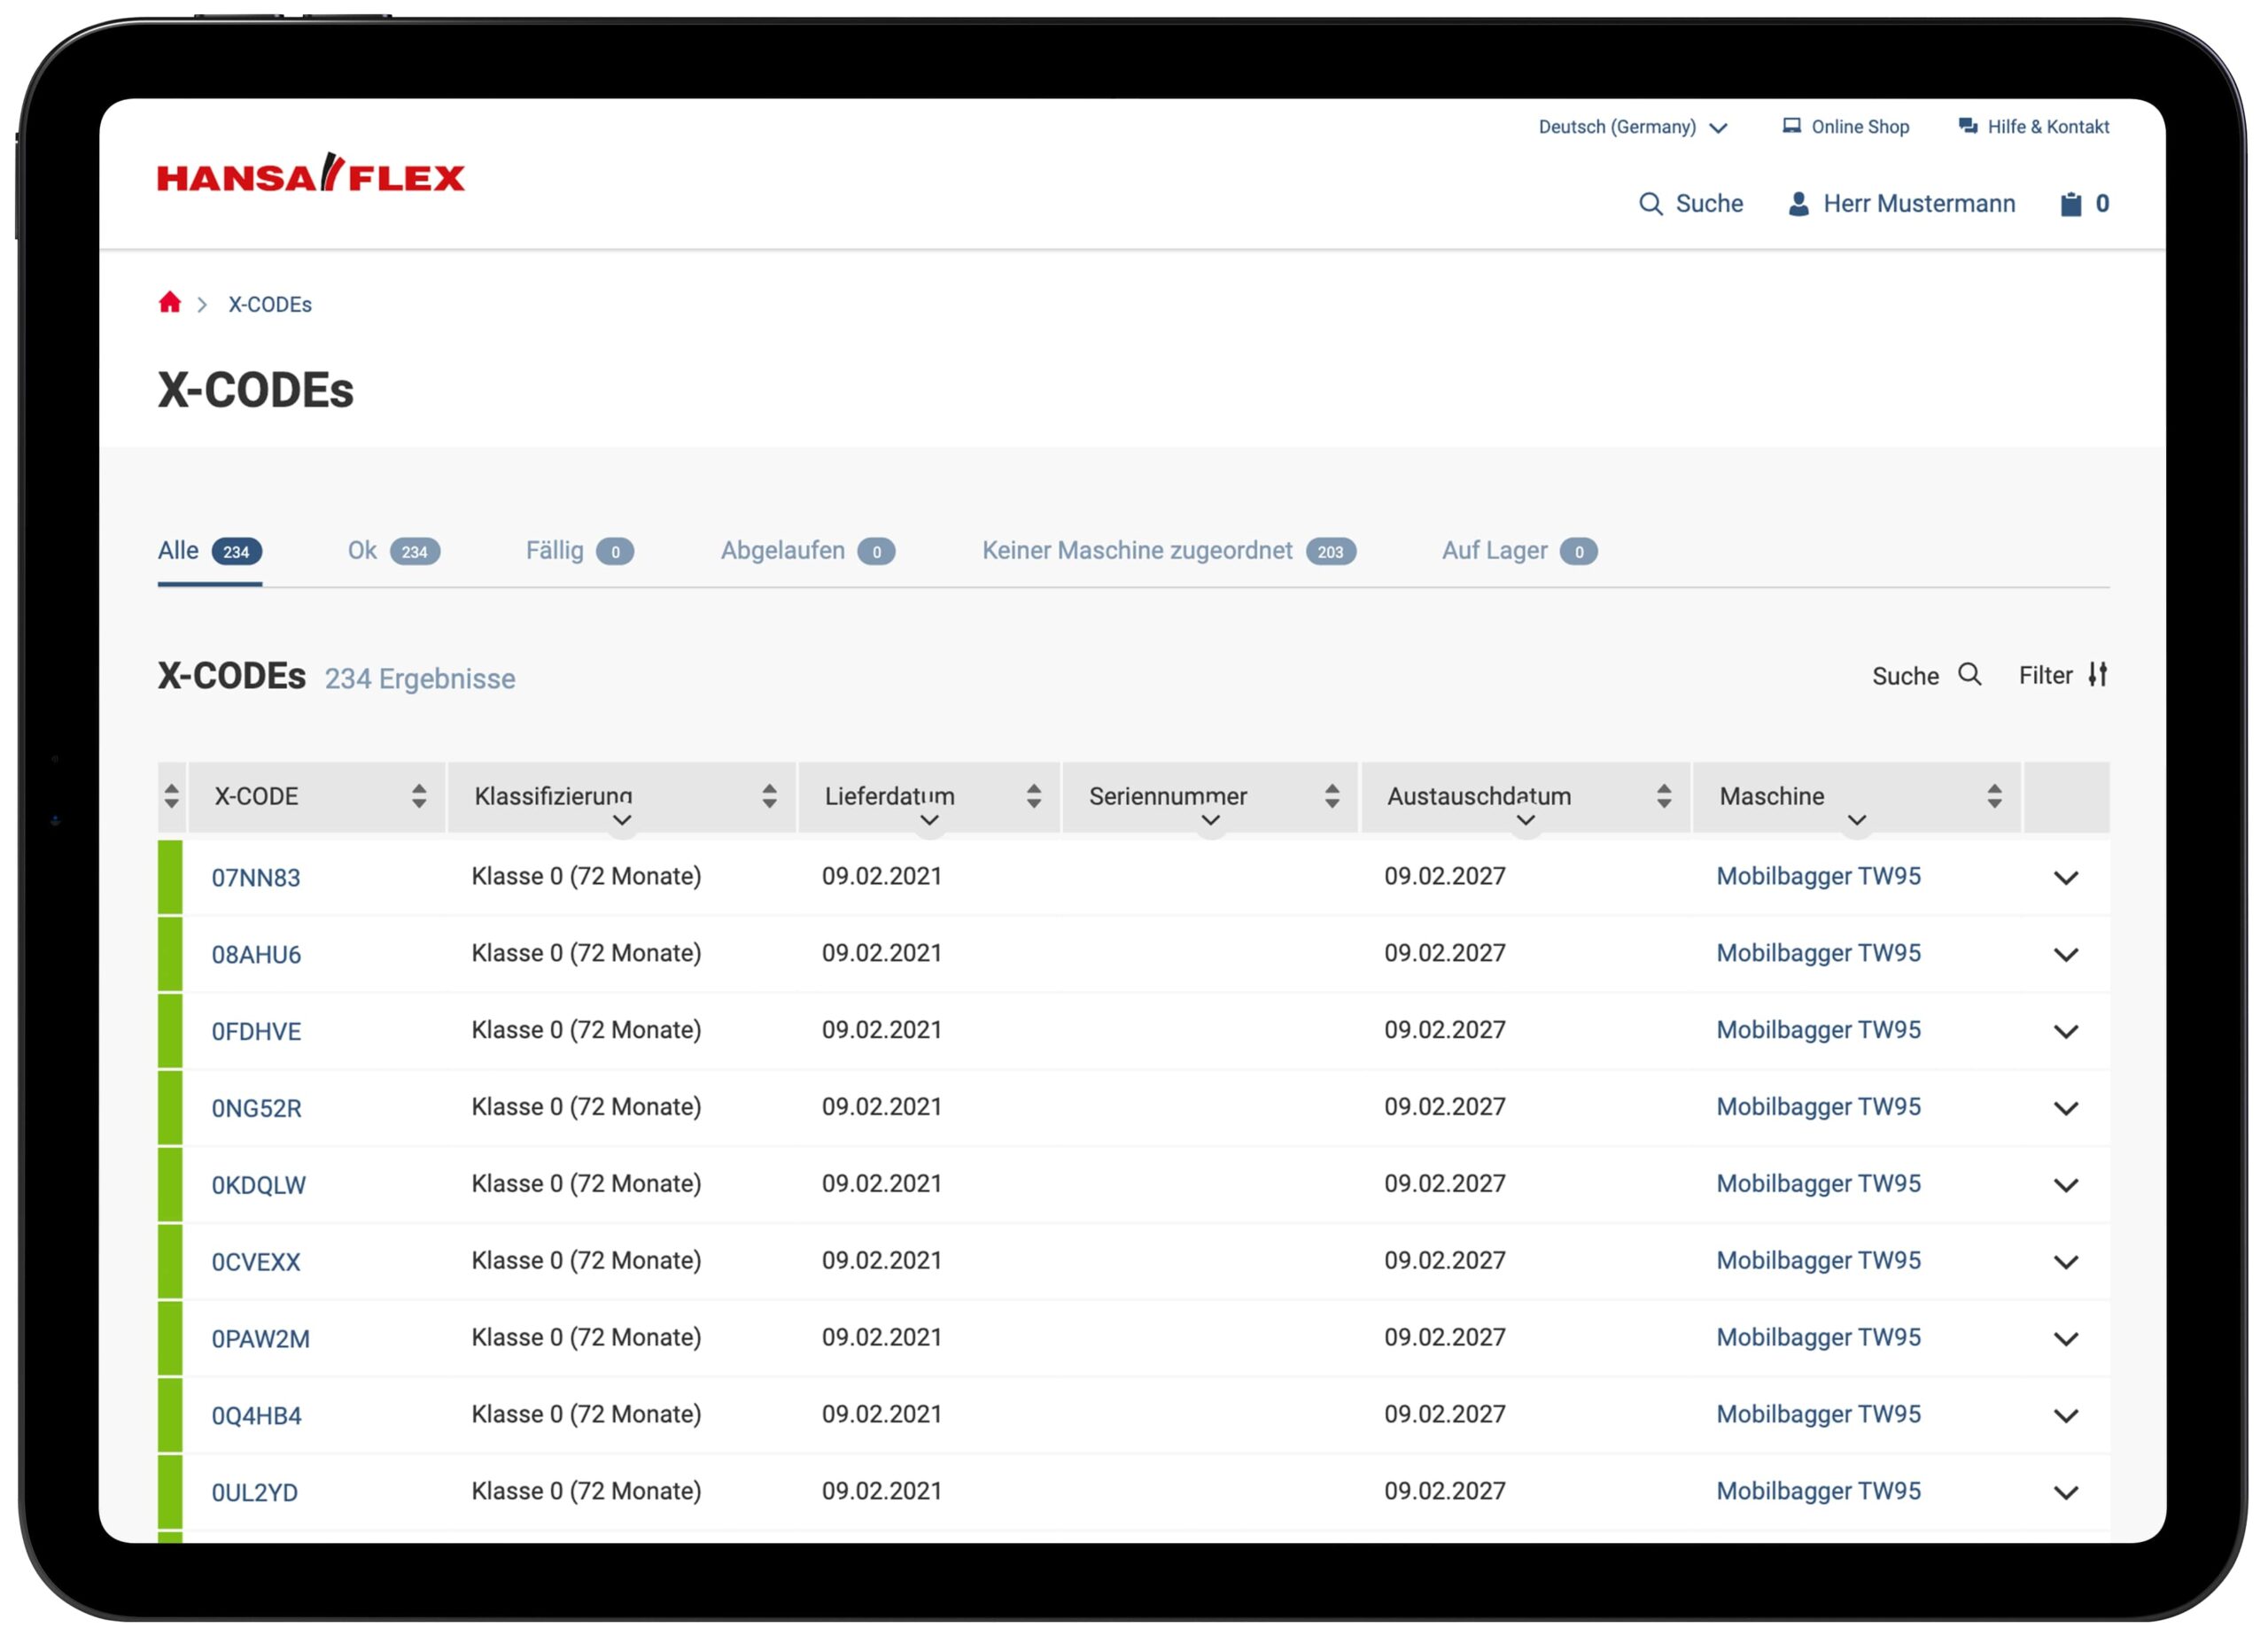Image resolution: width=2268 pixels, height=1643 pixels.
Task: Click the HANSA-FLEX logo
Action: pos(311,174)
